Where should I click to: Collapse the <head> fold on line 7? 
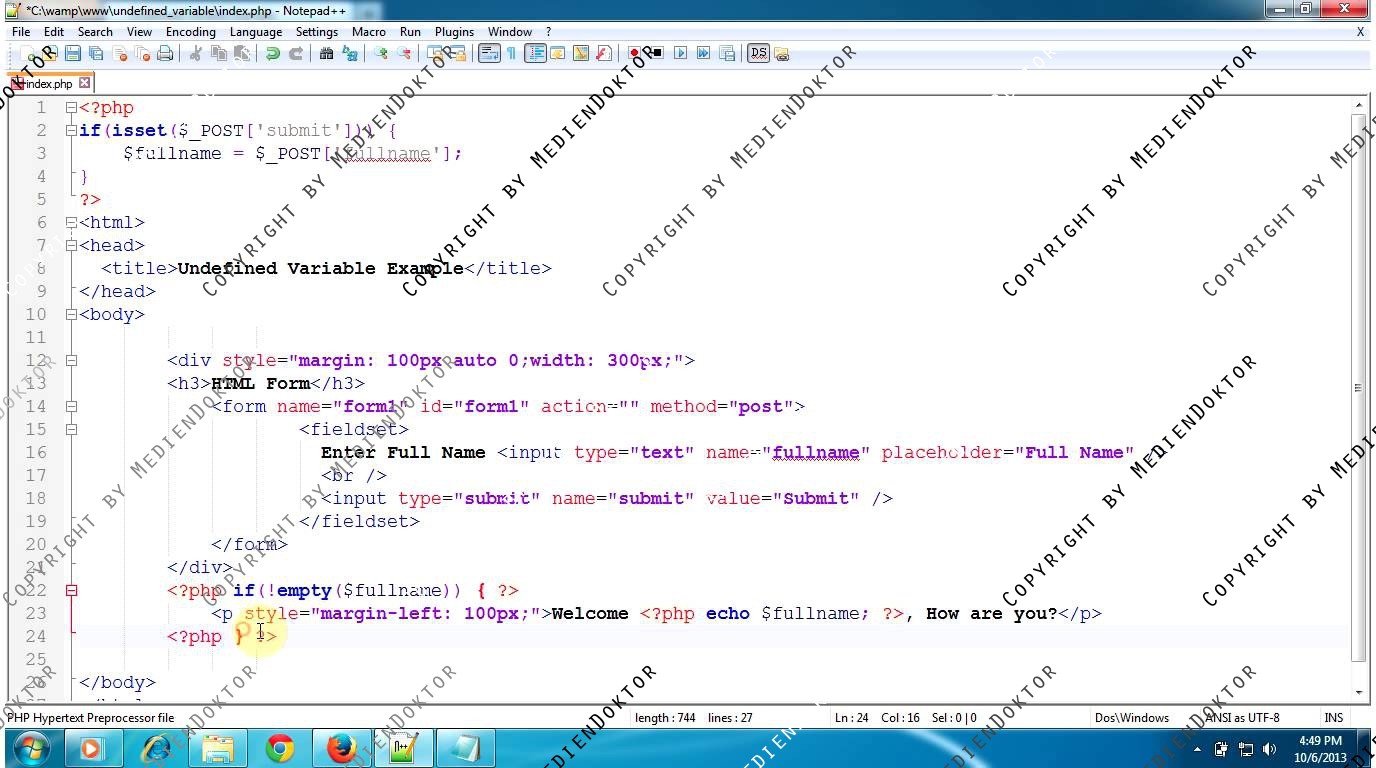71,245
